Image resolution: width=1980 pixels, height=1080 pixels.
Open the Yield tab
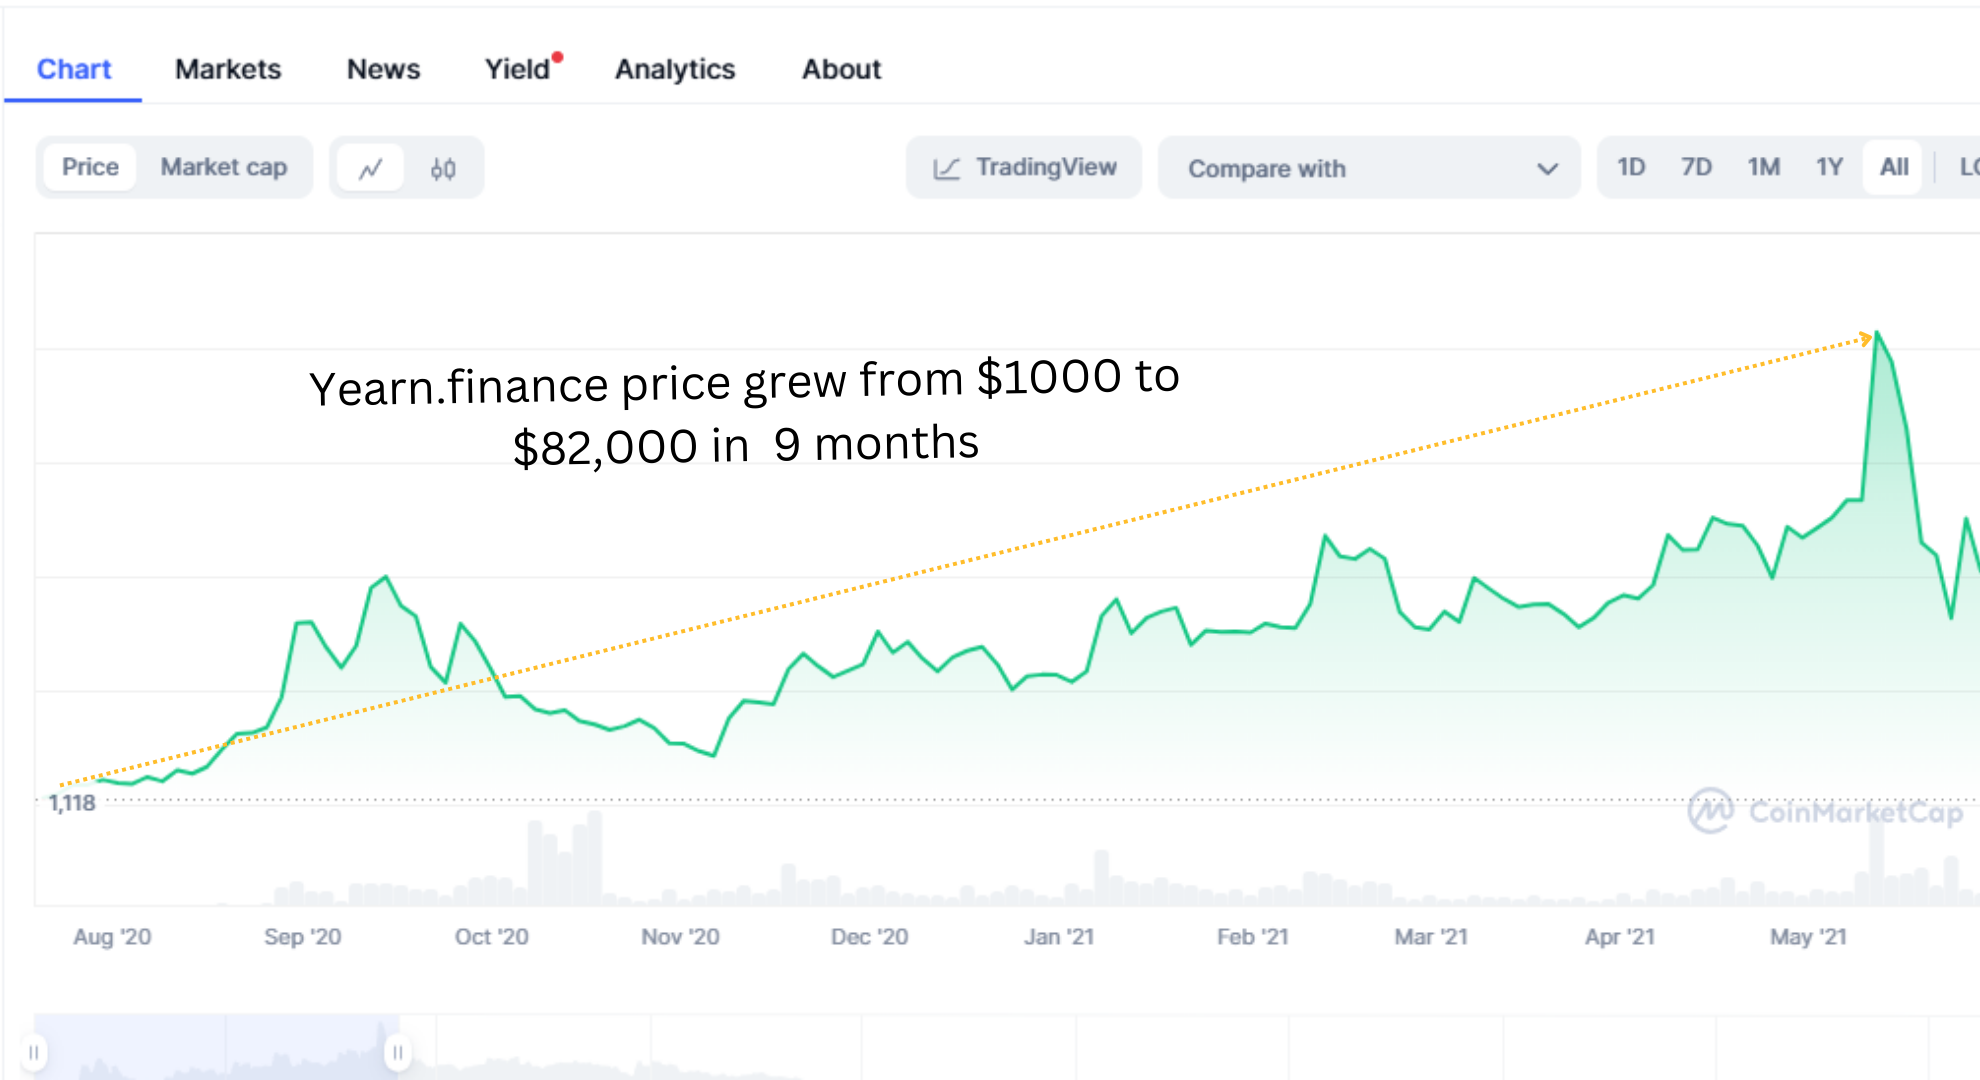click(x=518, y=69)
